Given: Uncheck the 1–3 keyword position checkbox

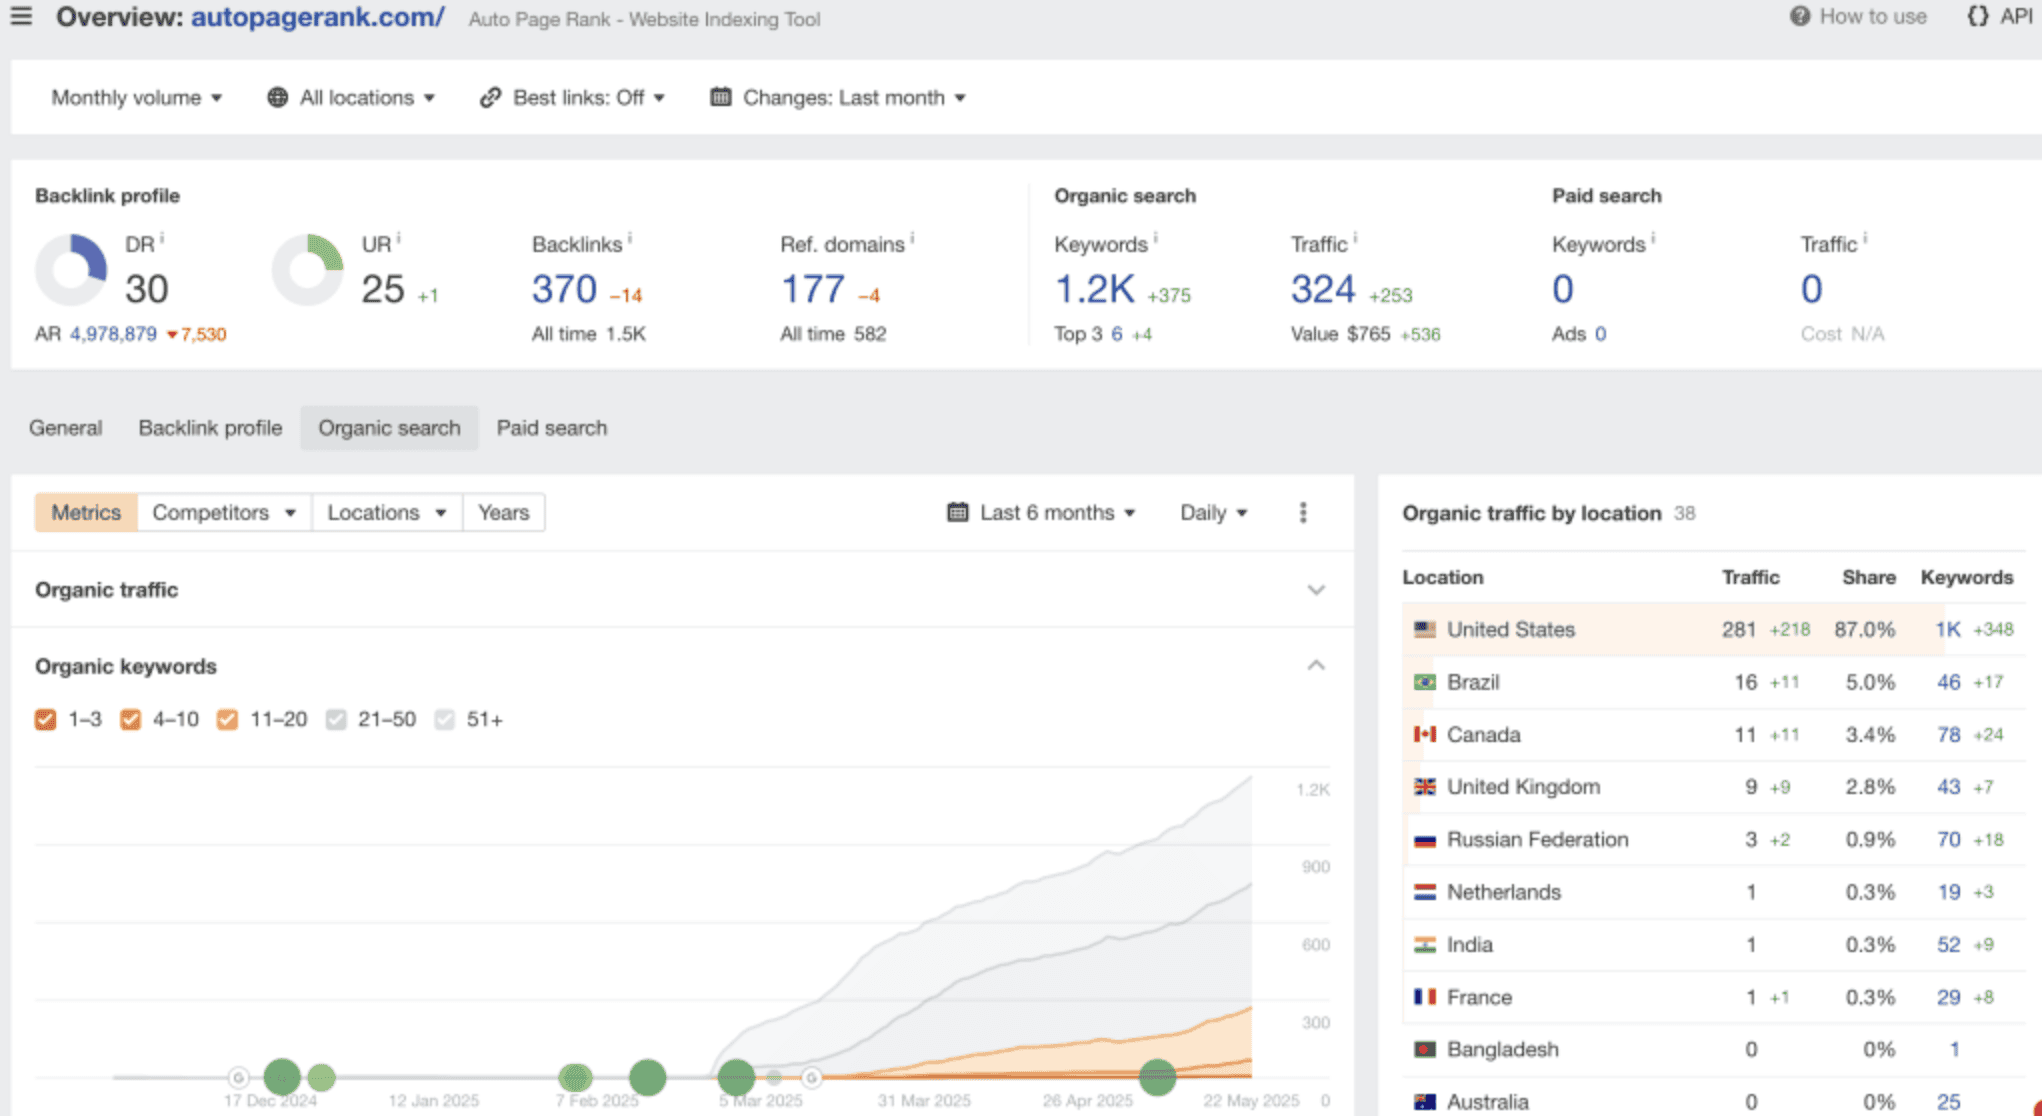Looking at the screenshot, I should (45, 720).
